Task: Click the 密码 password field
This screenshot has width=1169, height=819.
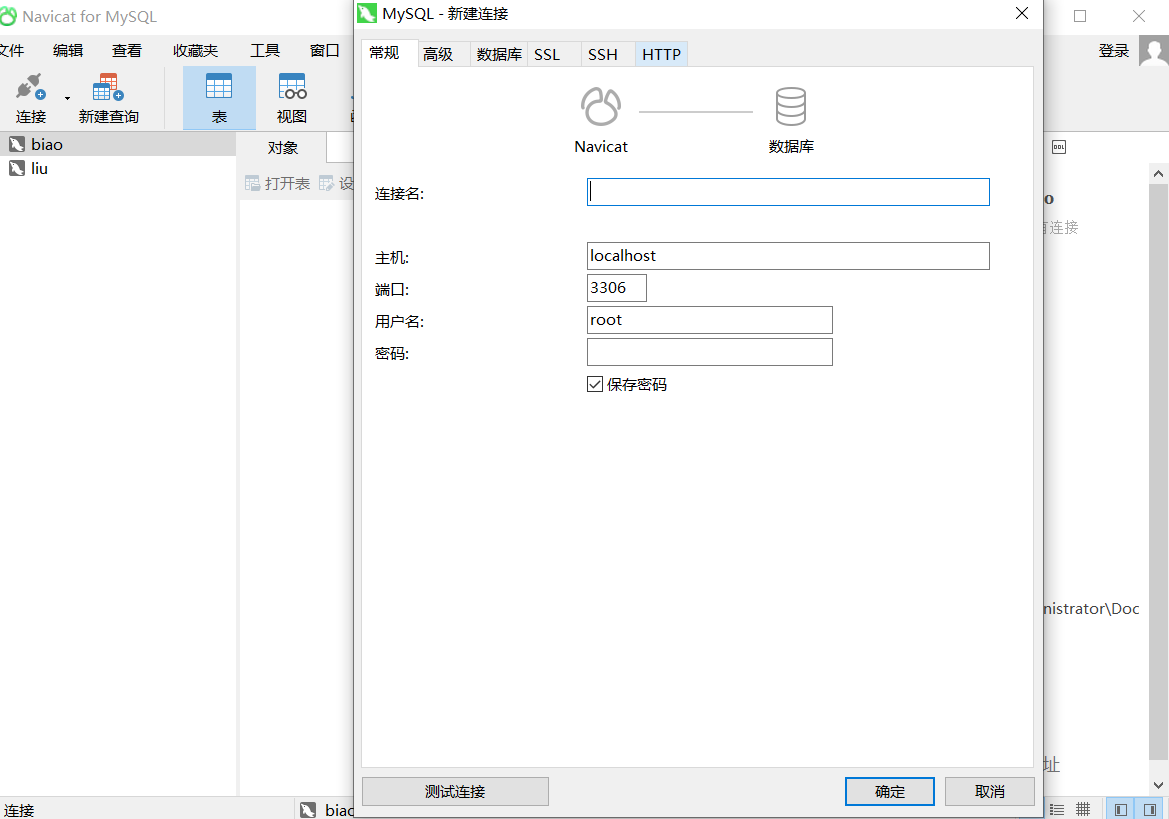Action: [710, 352]
